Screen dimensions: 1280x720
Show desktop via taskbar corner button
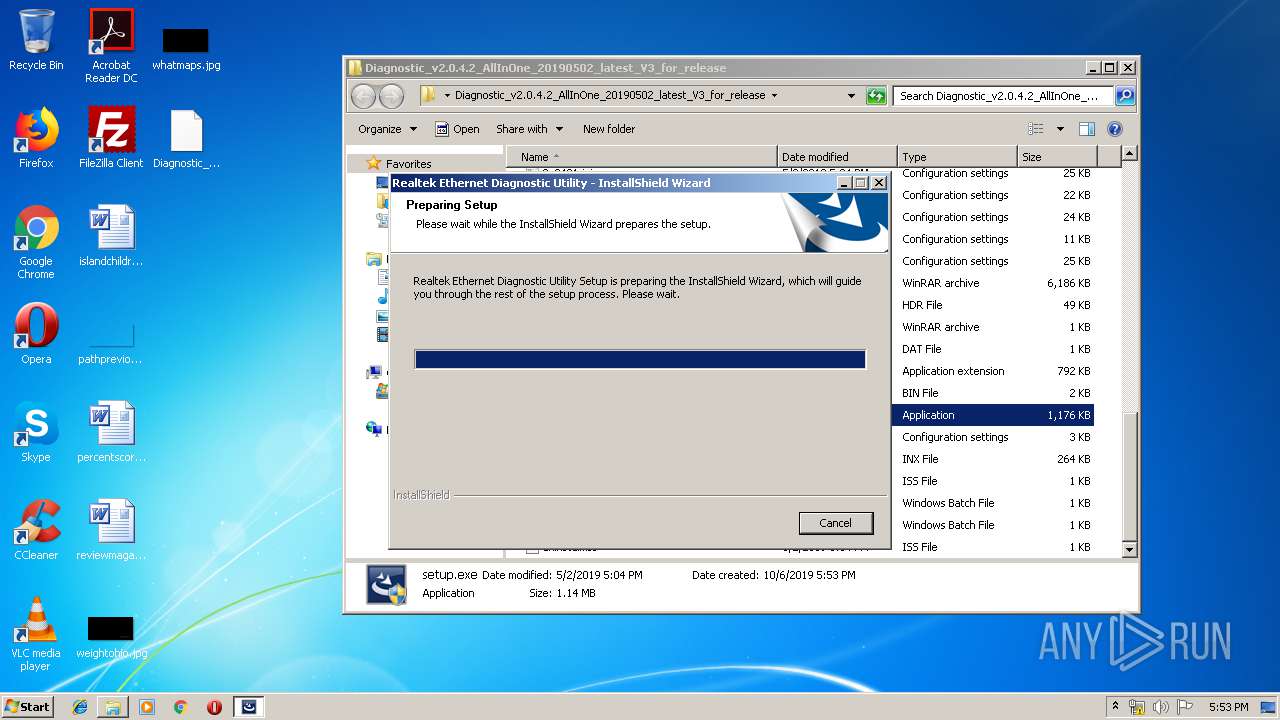pyautogui.click(x=1269, y=707)
